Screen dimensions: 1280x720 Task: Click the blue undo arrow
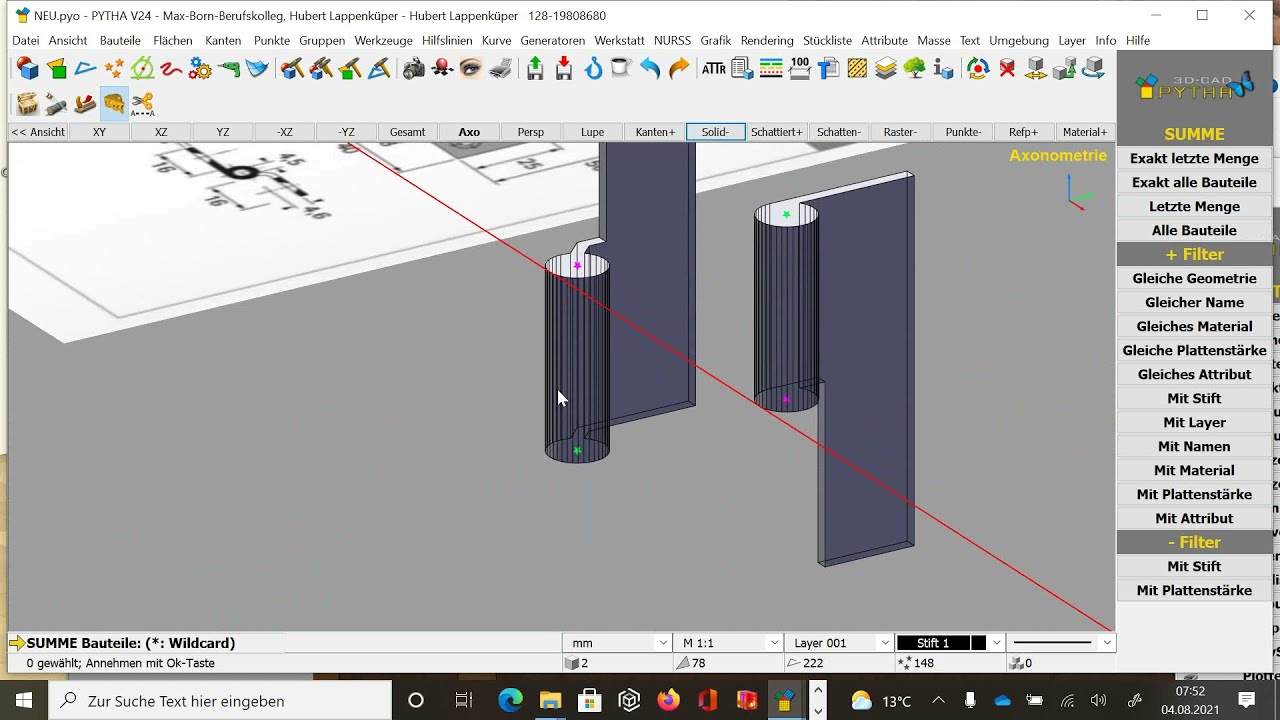650,69
